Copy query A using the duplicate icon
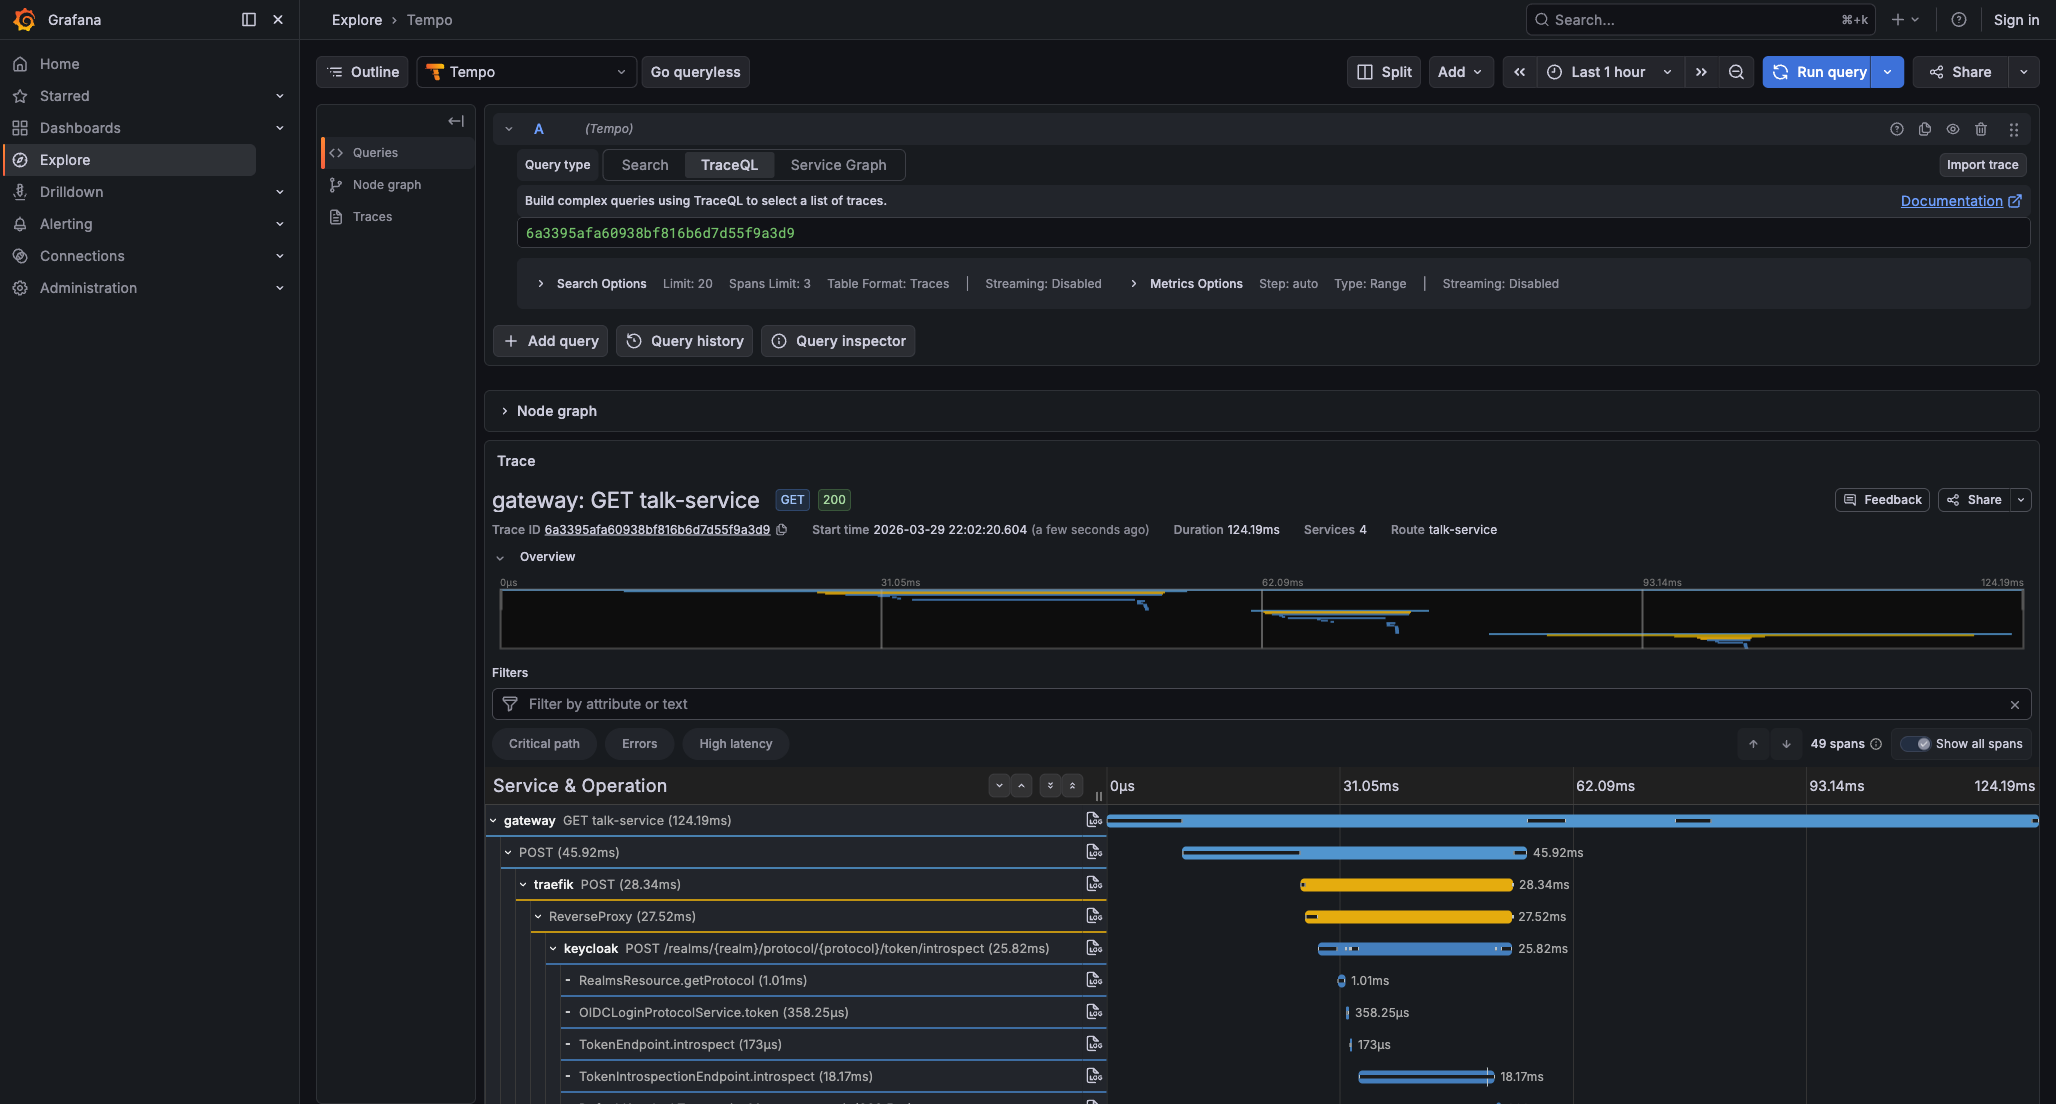 coord(1925,129)
